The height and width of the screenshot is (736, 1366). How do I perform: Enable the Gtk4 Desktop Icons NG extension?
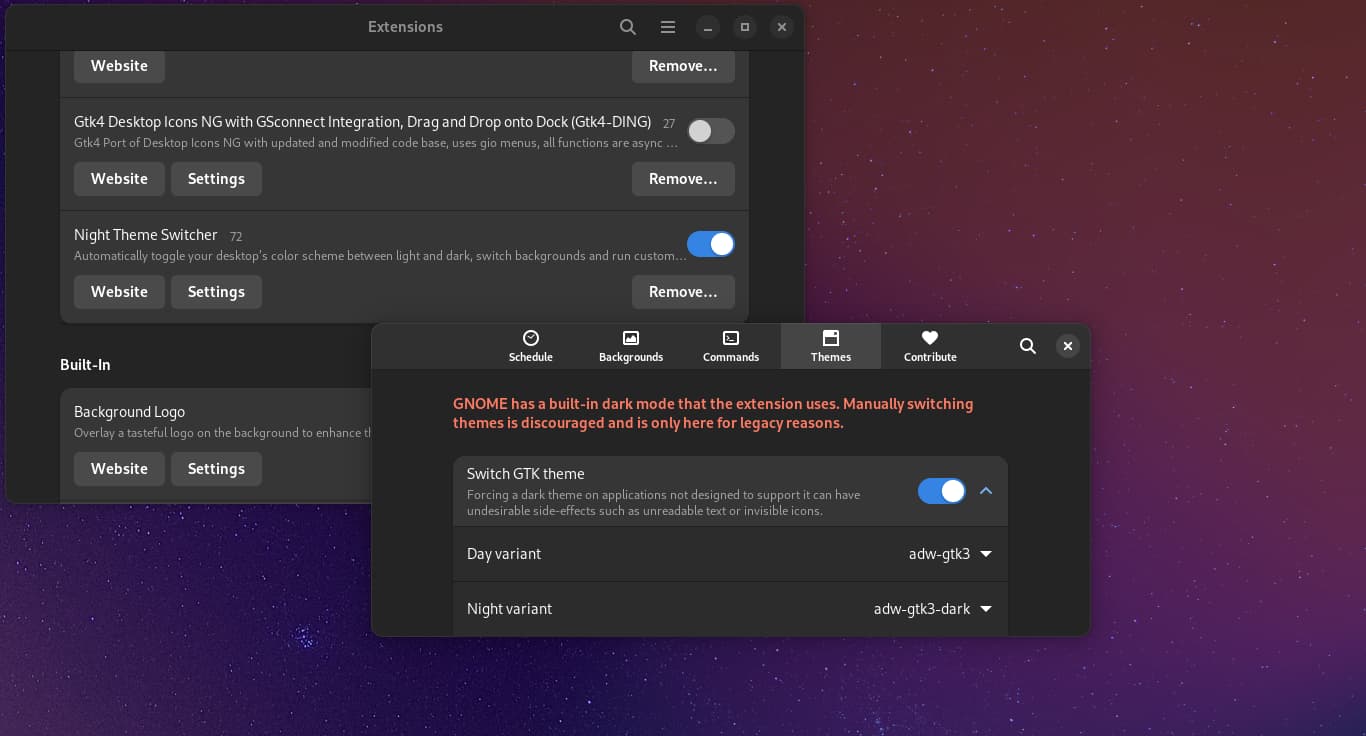(x=710, y=131)
